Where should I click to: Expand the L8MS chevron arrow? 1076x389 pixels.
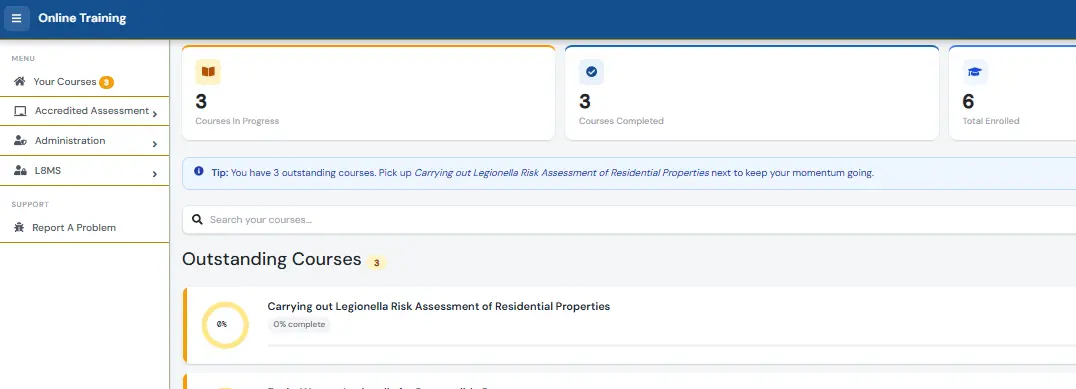tap(154, 174)
